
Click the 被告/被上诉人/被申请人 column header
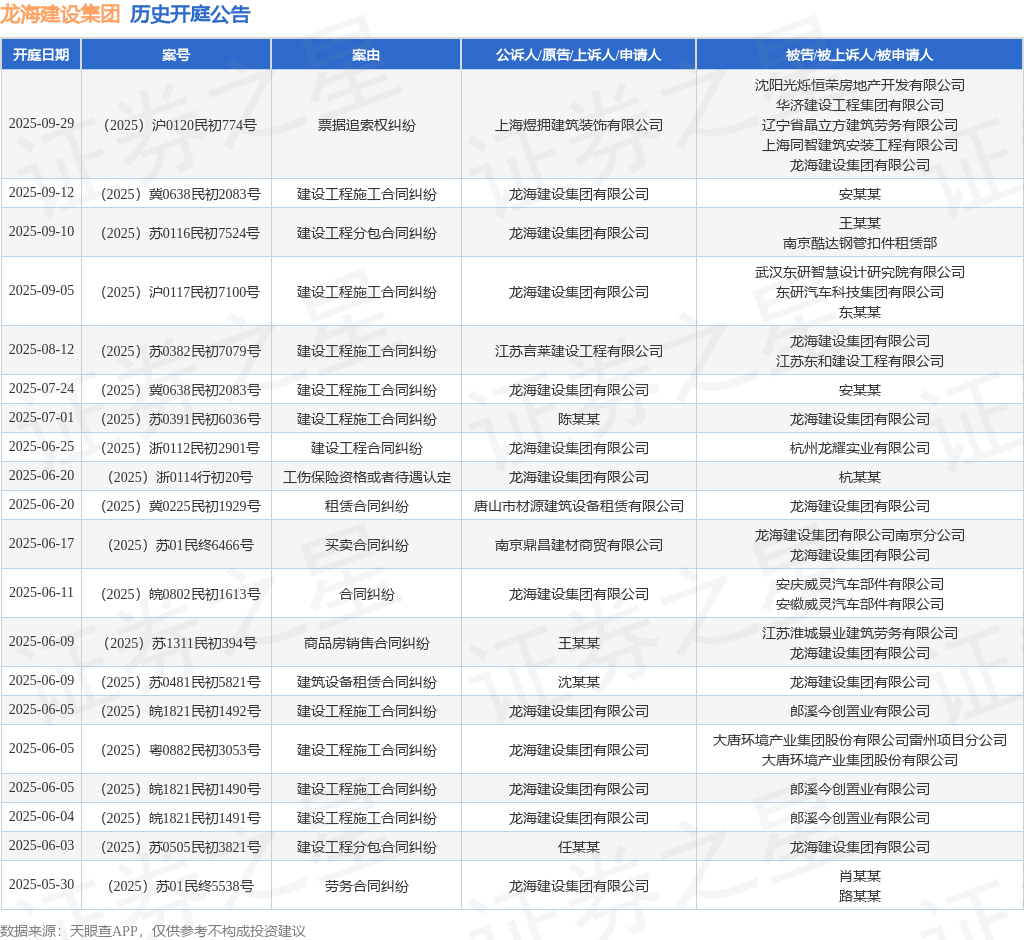tap(859, 55)
